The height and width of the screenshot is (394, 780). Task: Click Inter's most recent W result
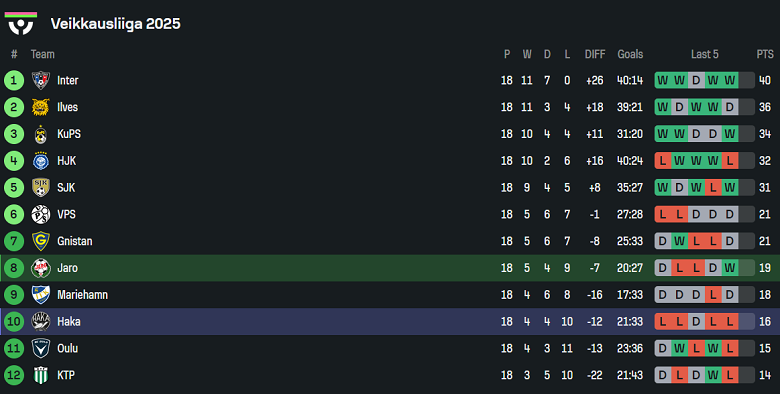click(x=730, y=80)
